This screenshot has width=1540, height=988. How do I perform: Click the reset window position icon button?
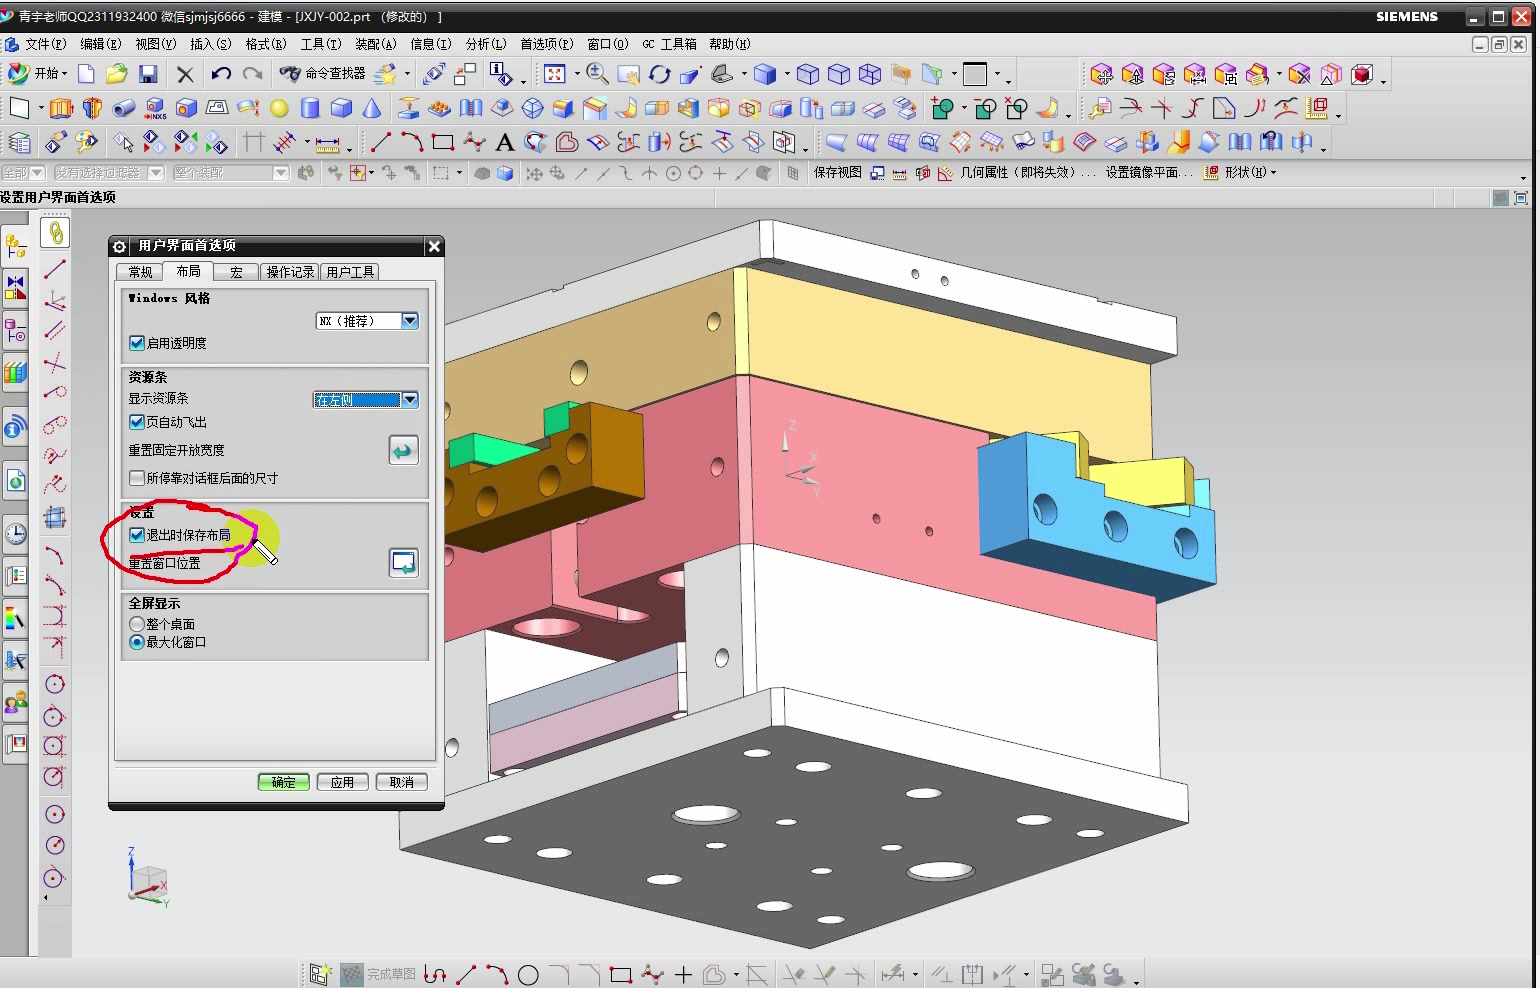pos(403,563)
